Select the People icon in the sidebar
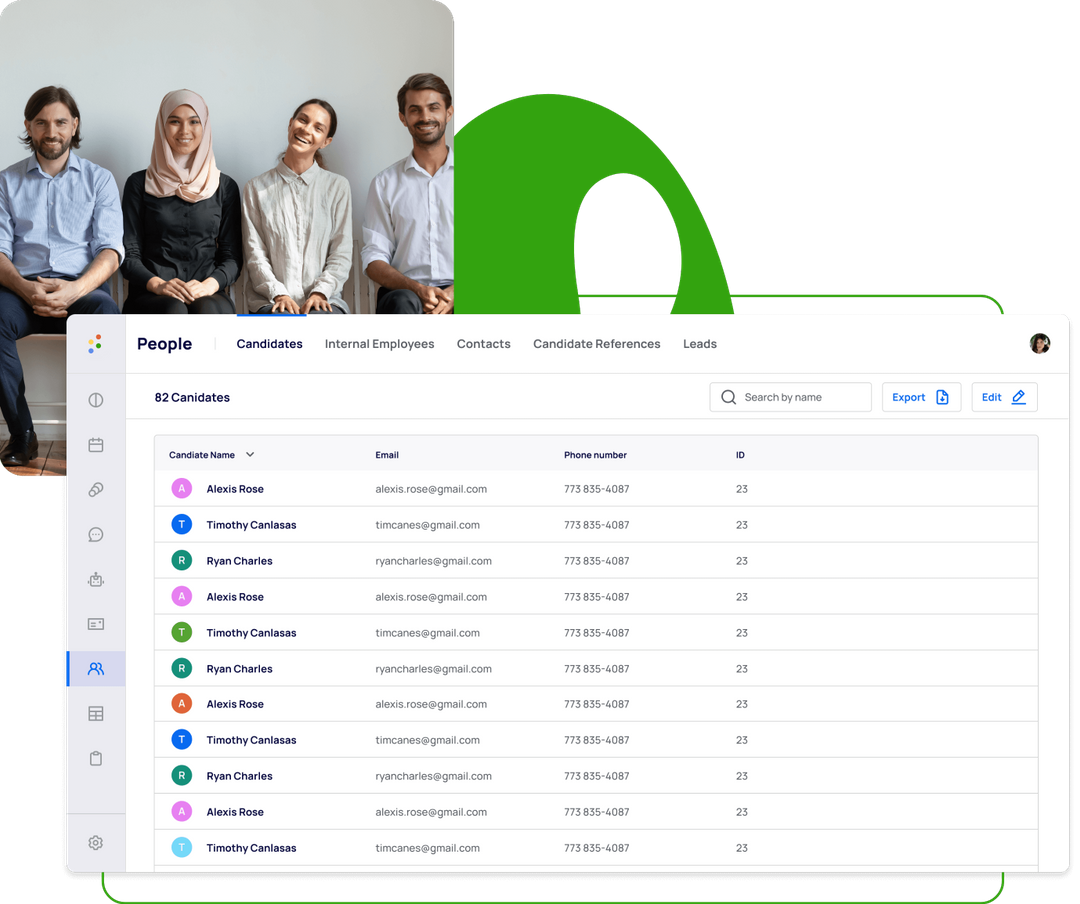This screenshot has height=904, width=1080. (95, 668)
